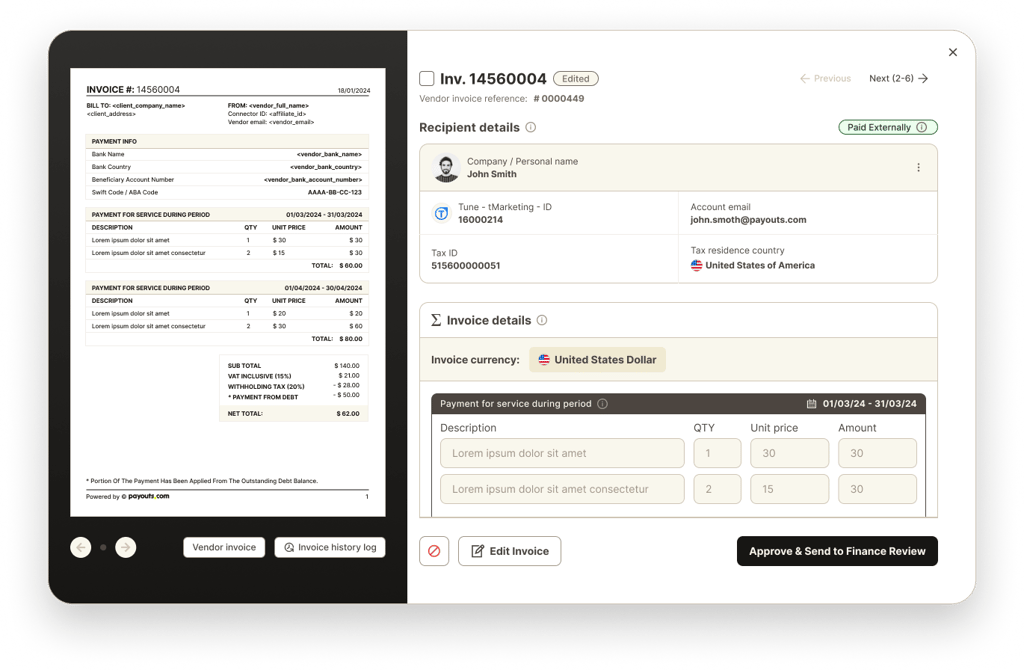Click the invoice preview forward arrow

click(124, 547)
